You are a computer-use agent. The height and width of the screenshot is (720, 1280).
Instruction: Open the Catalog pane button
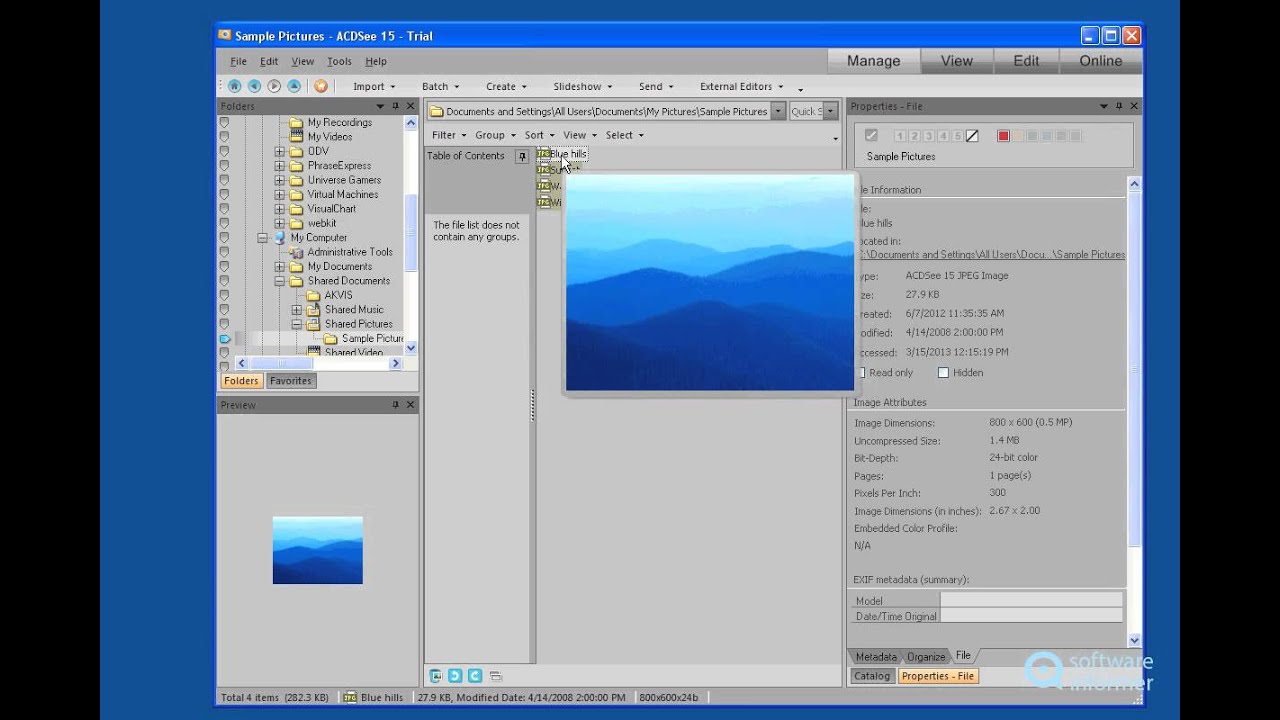872,677
